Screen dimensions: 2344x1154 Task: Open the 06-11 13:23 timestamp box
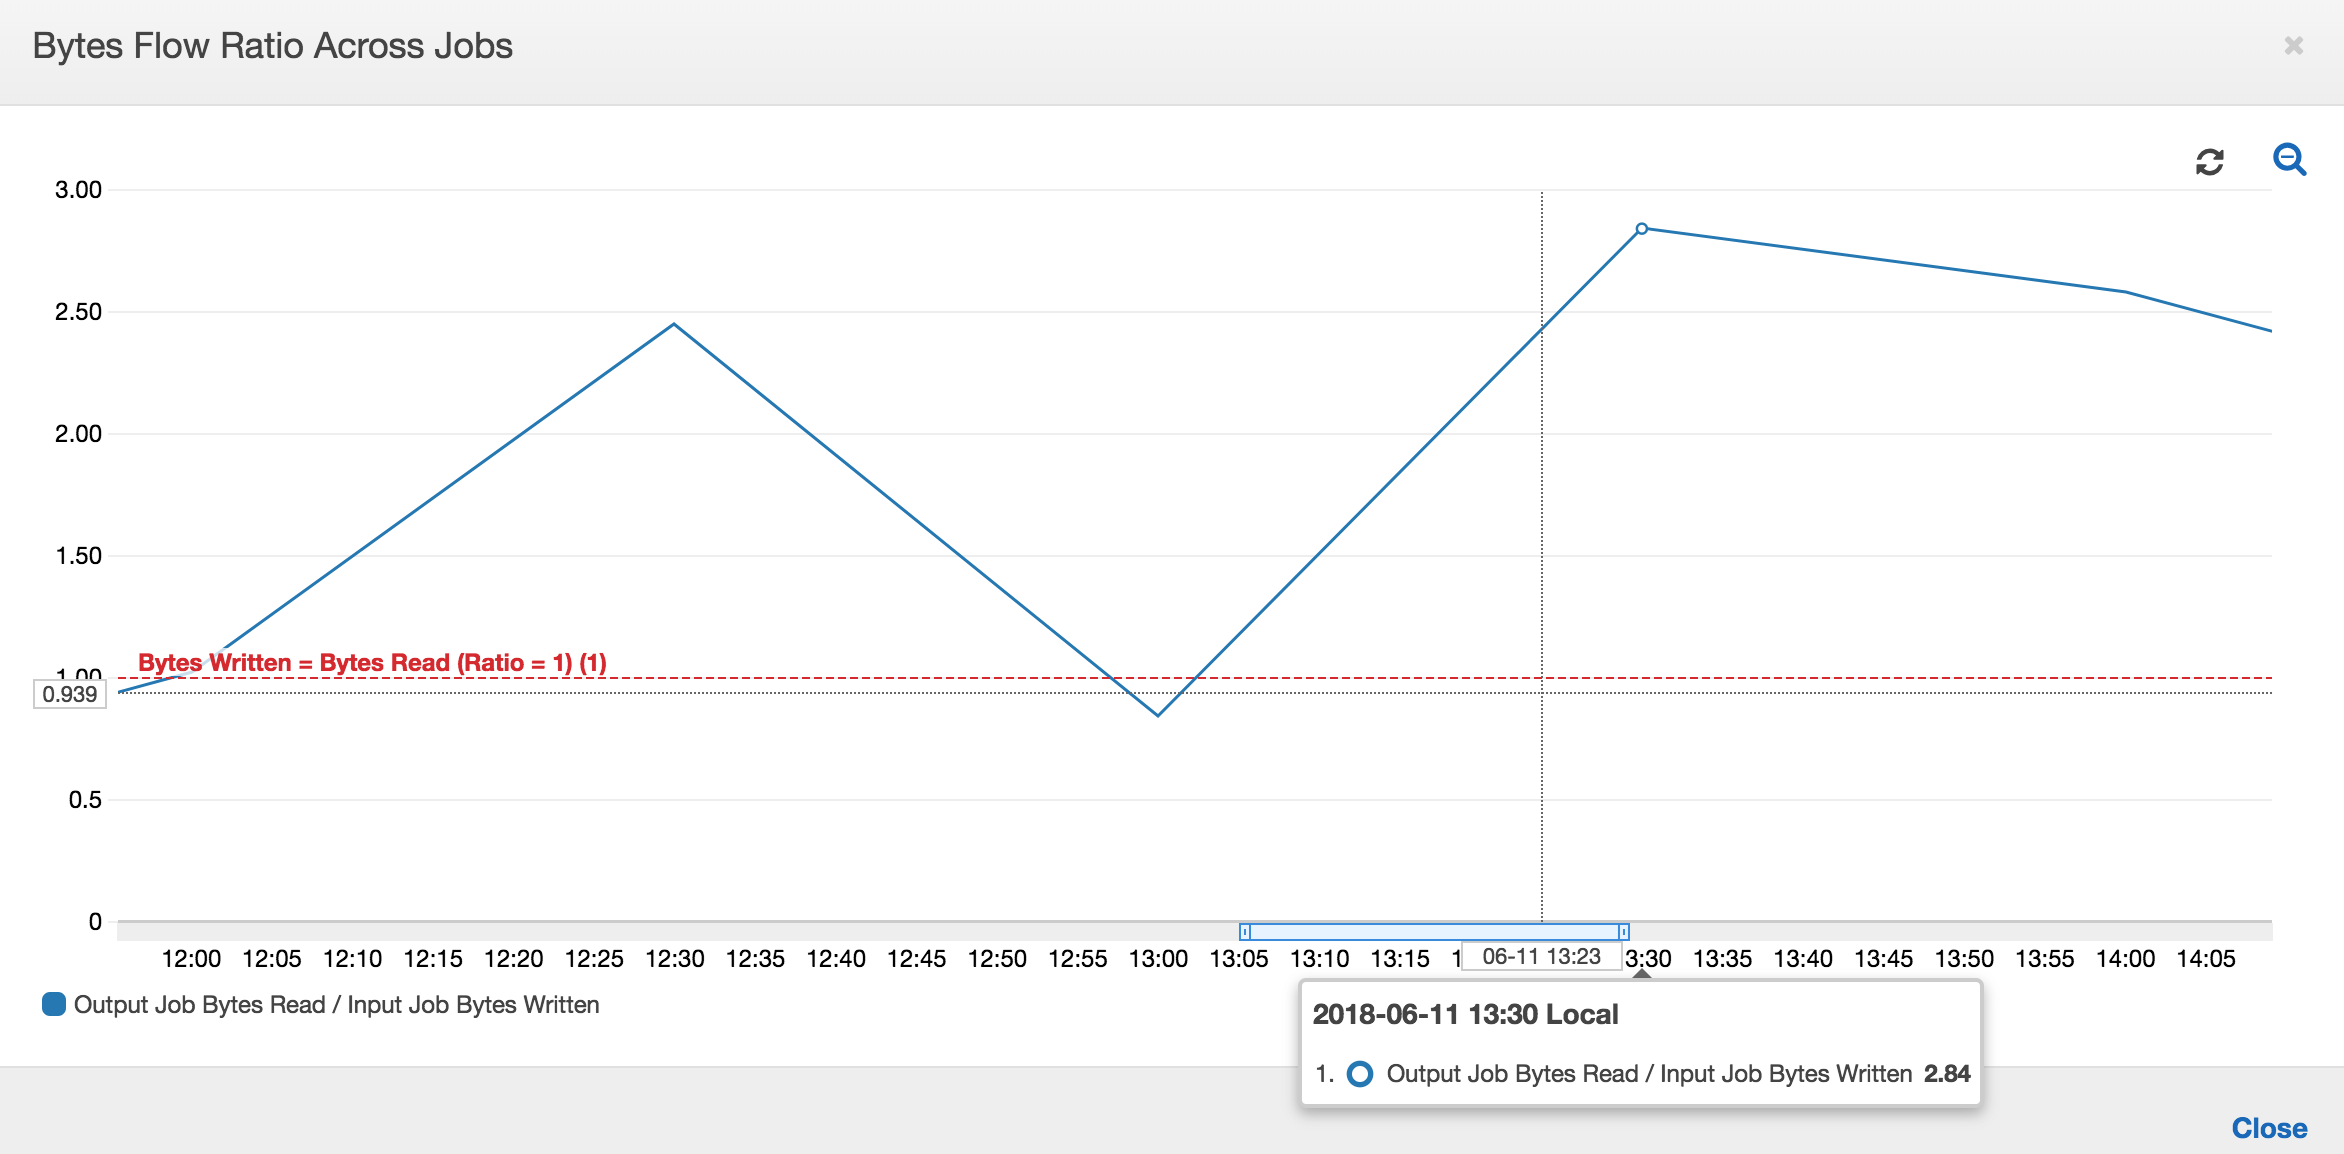coord(1543,956)
